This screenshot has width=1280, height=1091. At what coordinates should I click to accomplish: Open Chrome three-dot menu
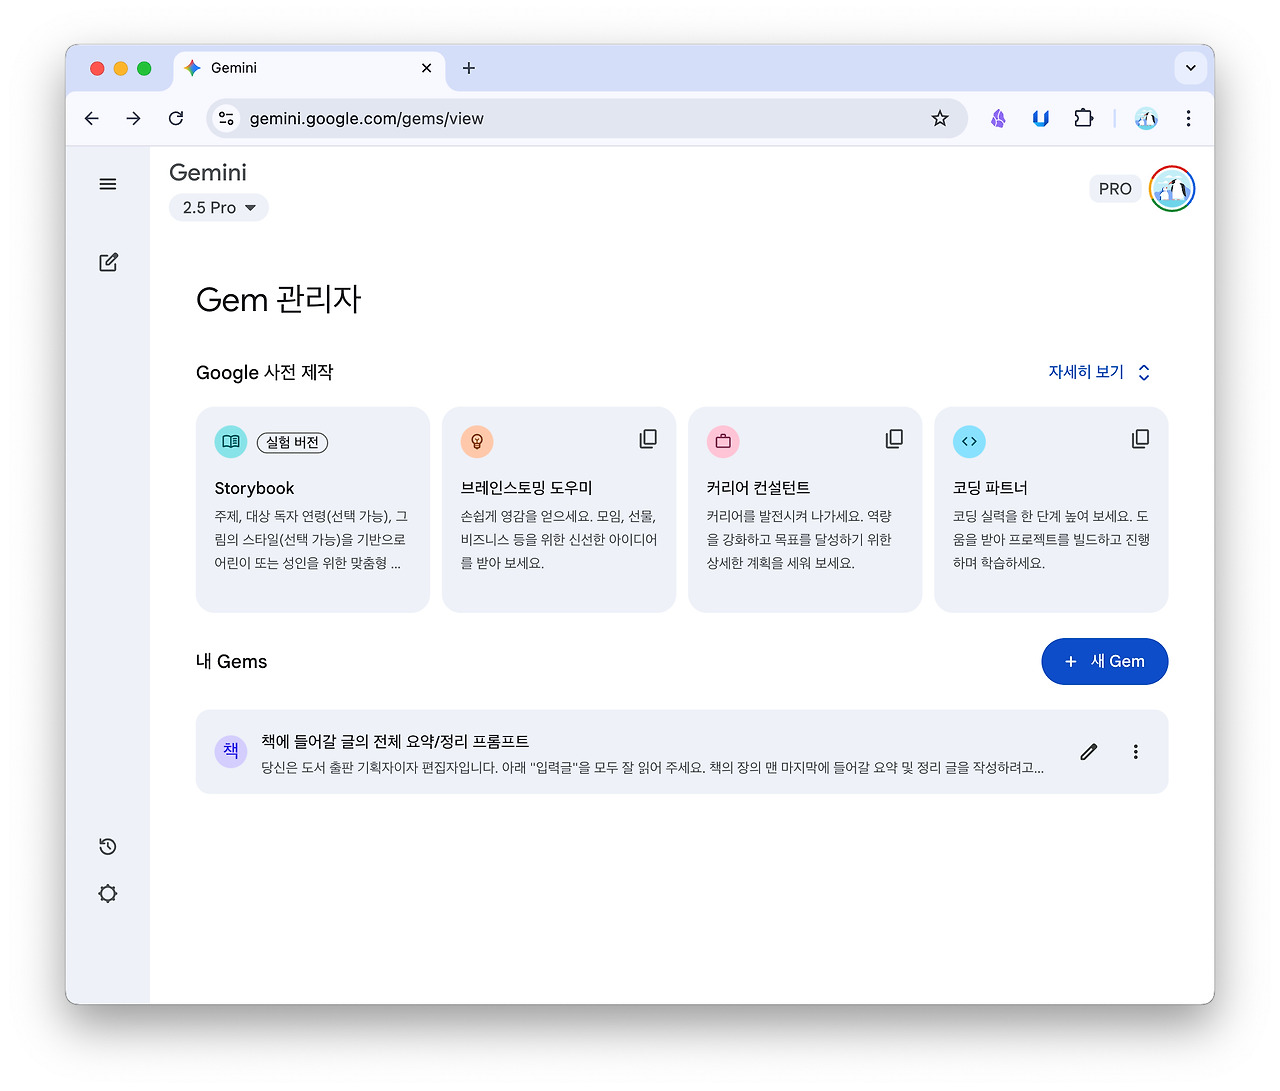[1188, 119]
